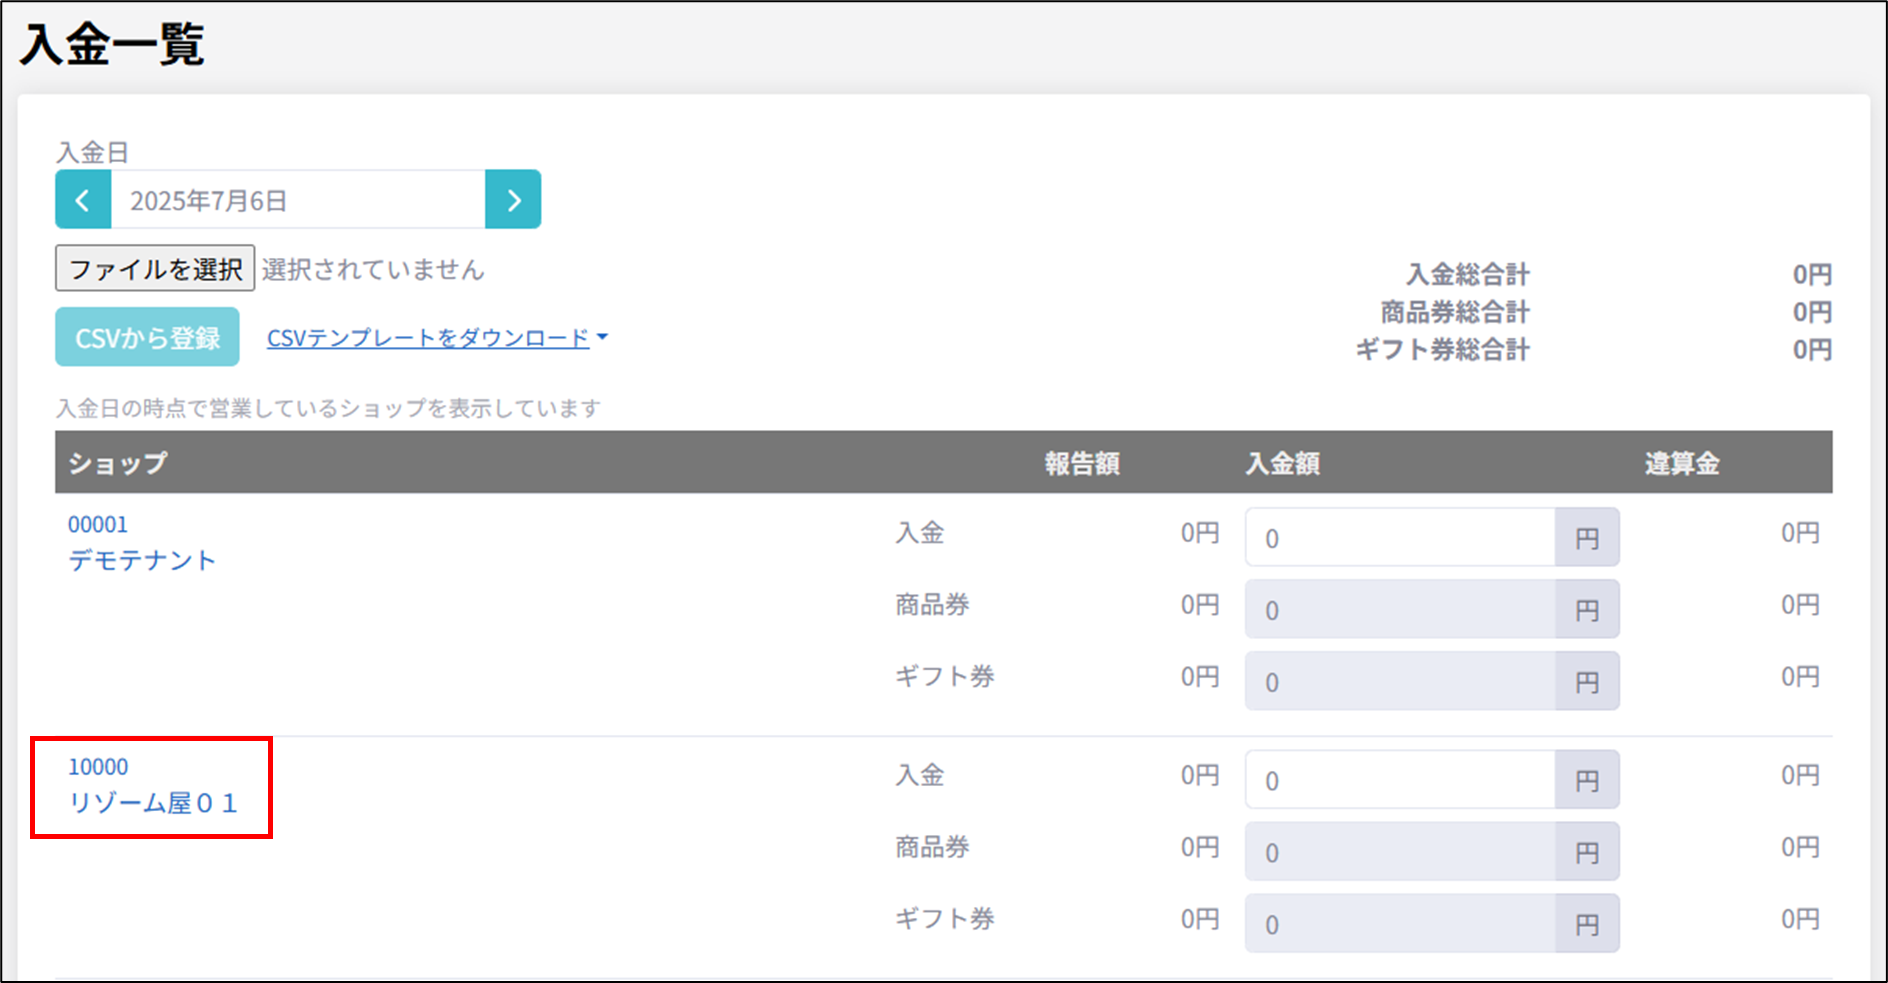
Task: Click the ショップ column header
Action: [x=118, y=463]
